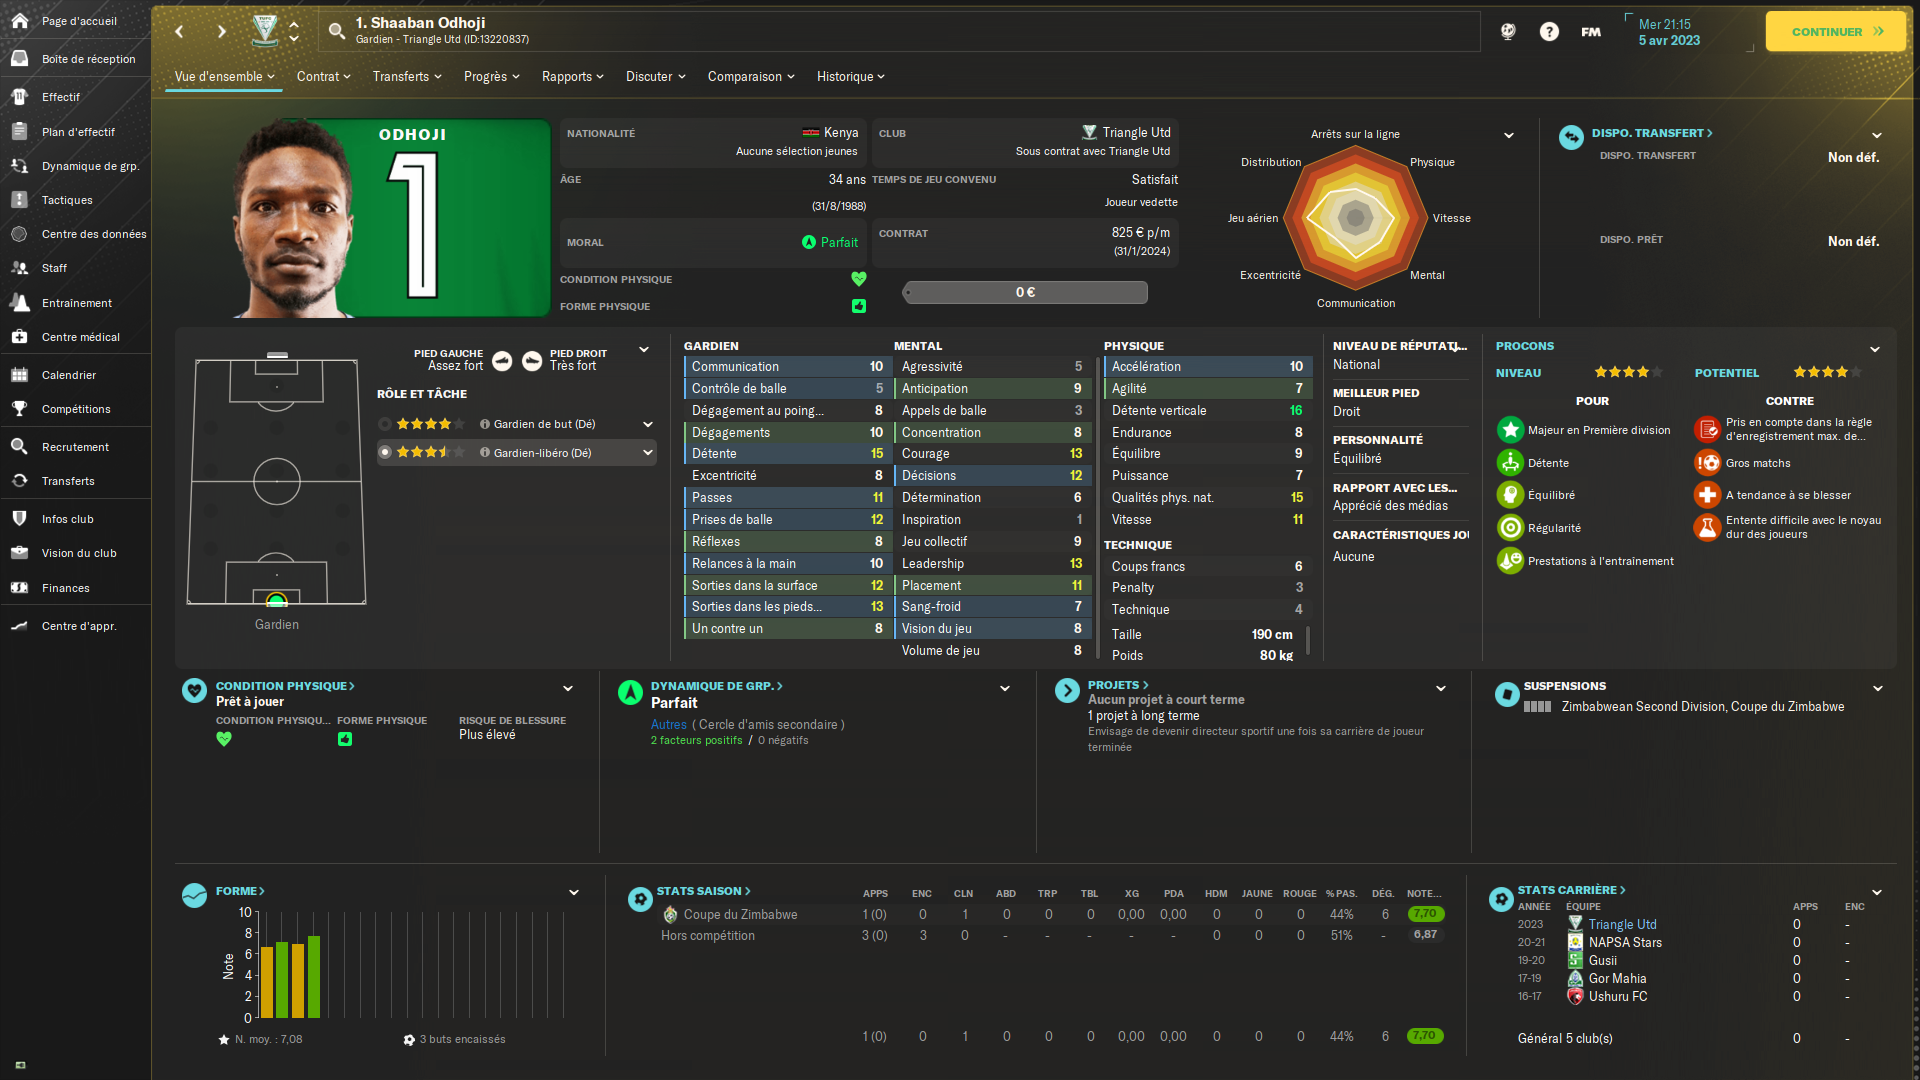Click the goalkeeper marker on the pitch
Screen dimensions: 1920x1080
point(277,600)
